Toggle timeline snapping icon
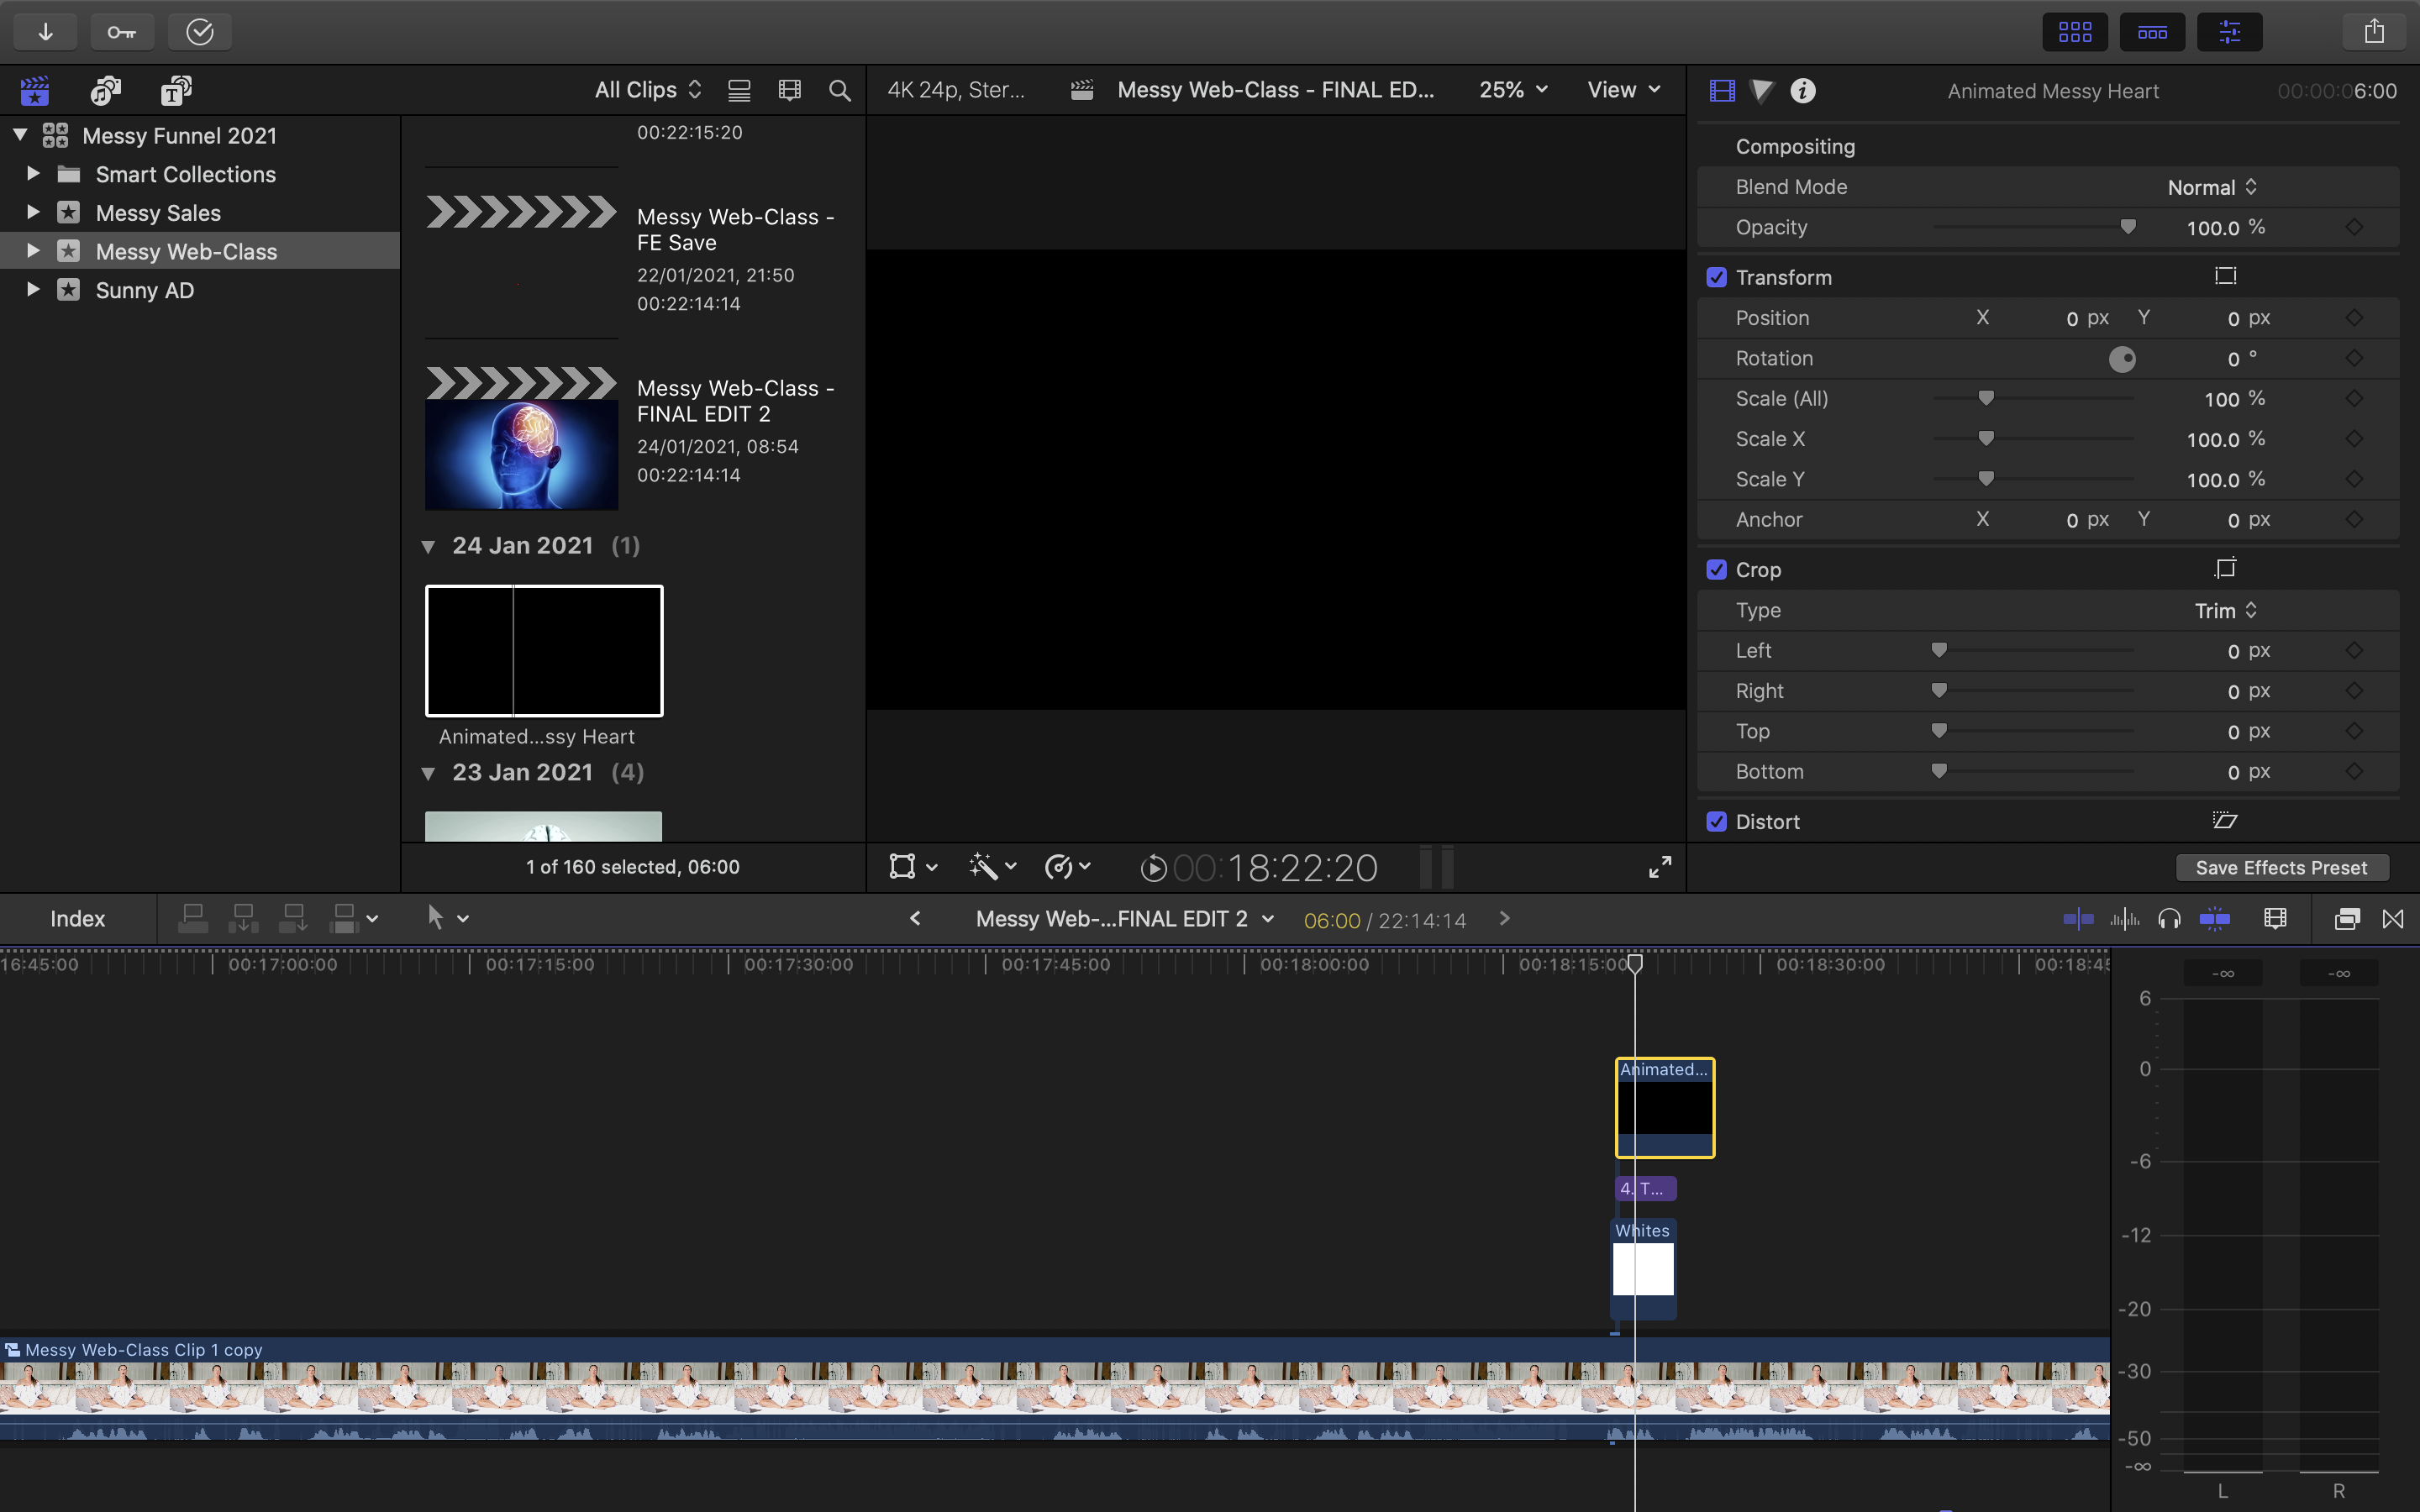Screen dimensions: 2420x1512 [x=2214, y=919]
